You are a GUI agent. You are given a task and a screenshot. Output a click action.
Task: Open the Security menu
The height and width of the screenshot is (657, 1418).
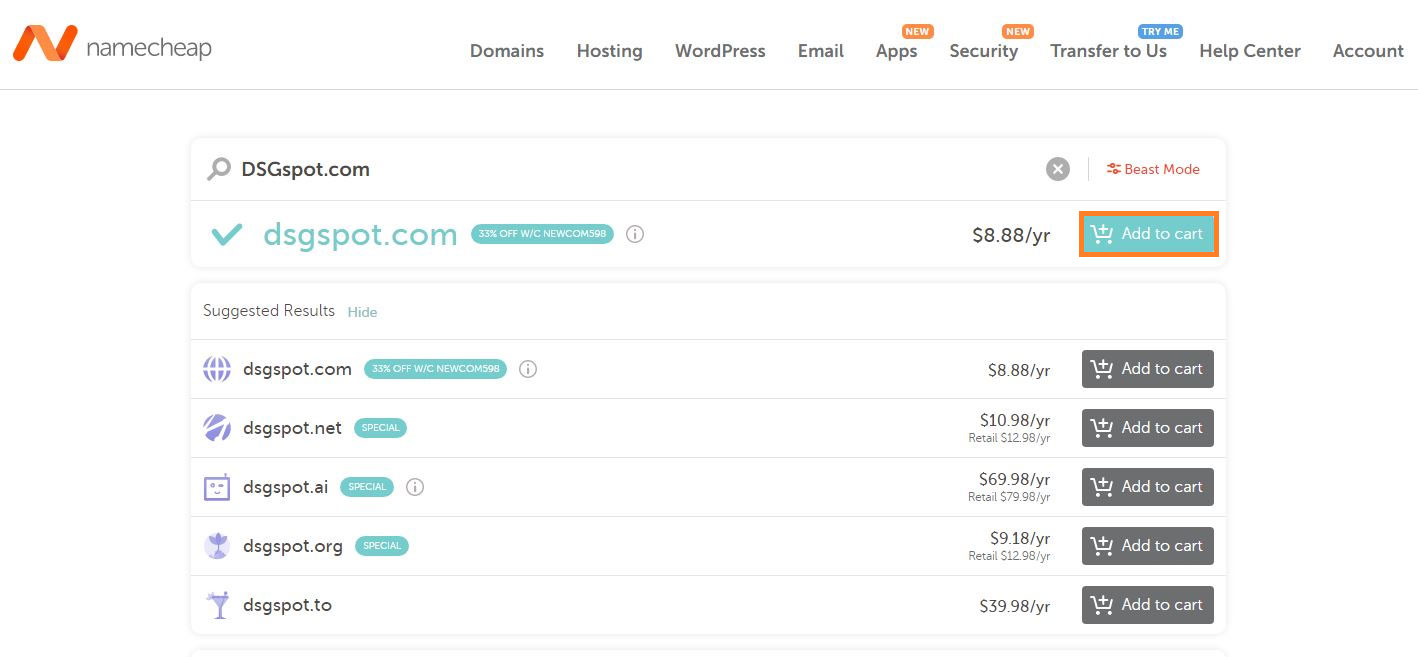(x=984, y=51)
